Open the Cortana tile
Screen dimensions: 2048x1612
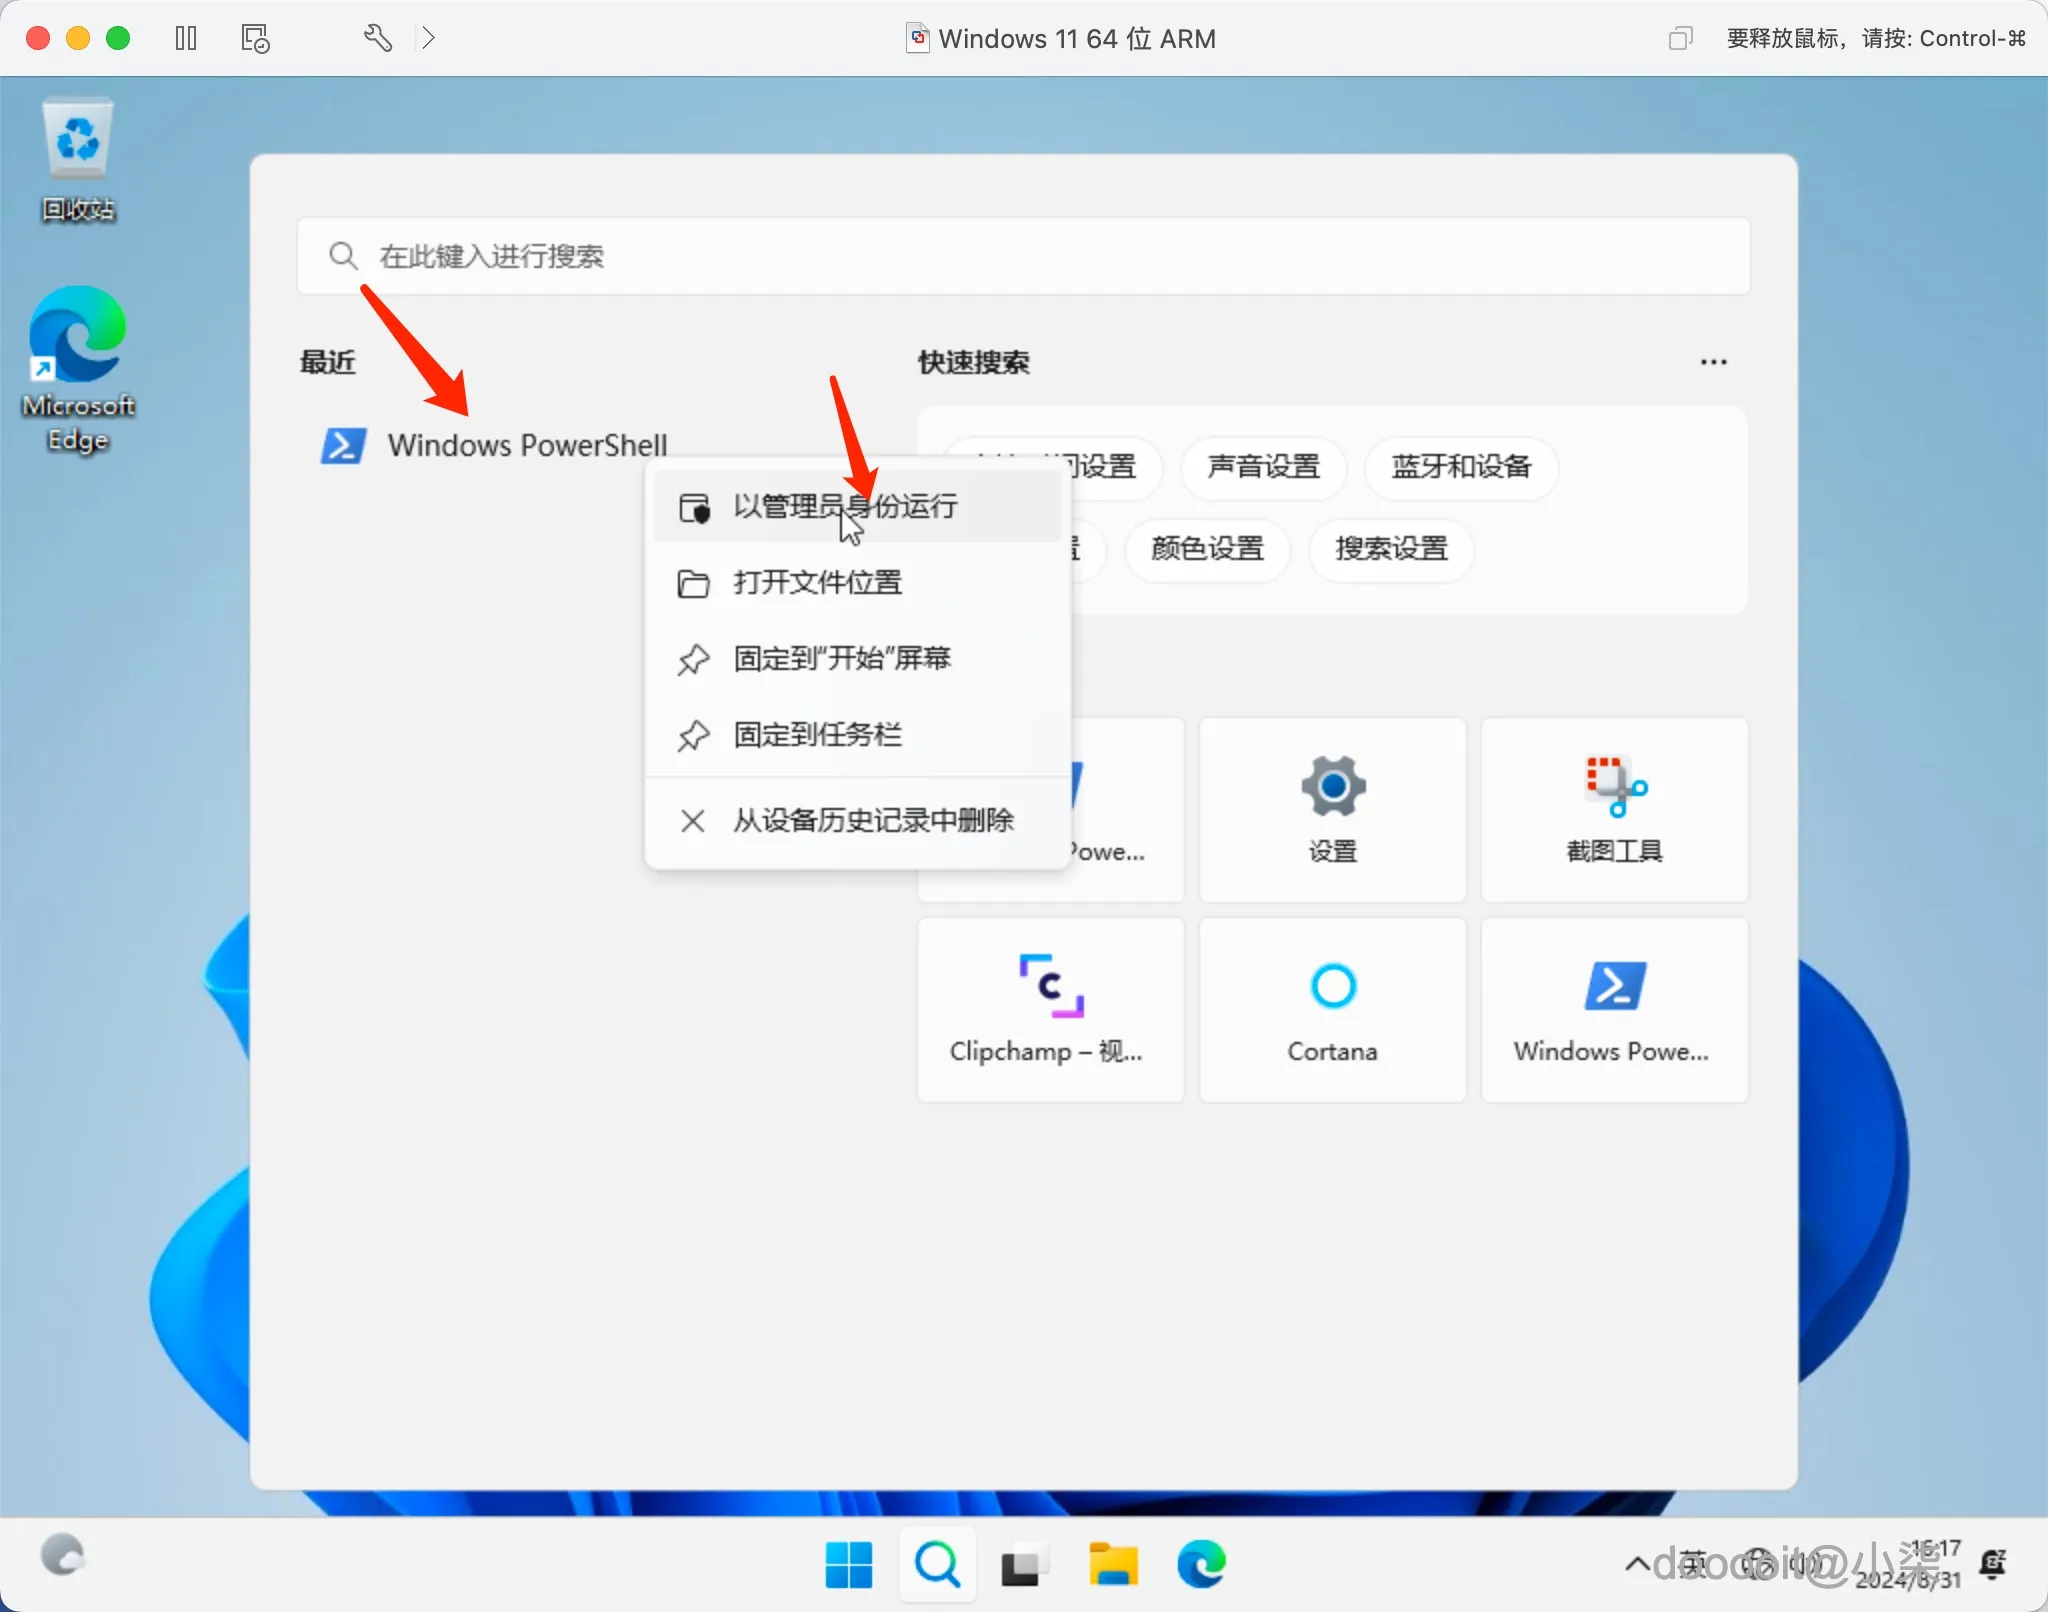click(x=1331, y=1008)
